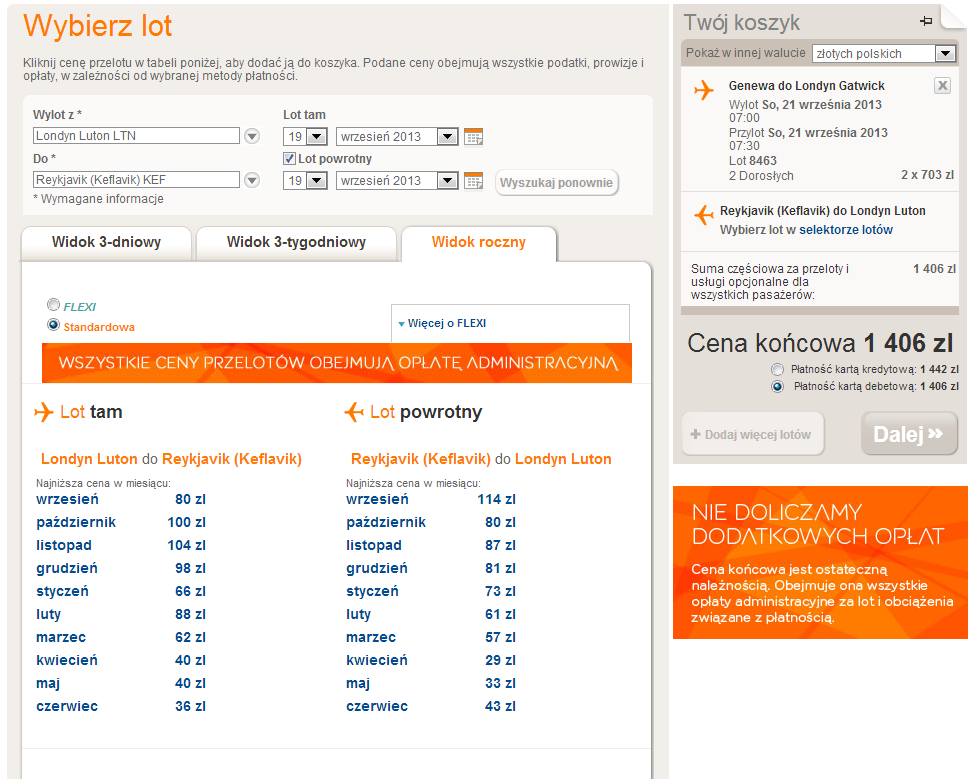Click plane icon beside Reykjavik do Londyn Luton basket item
The width and height of the screenshot is (978, 781).
704,215
